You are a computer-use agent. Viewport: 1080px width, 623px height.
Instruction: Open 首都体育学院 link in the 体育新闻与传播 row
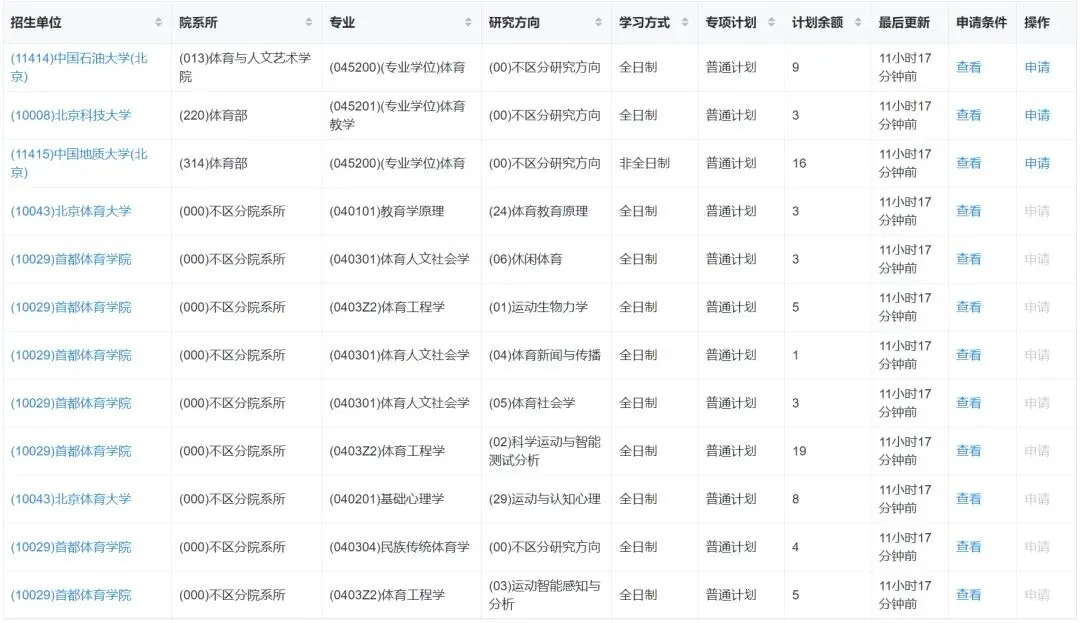(x=71, y=355)
